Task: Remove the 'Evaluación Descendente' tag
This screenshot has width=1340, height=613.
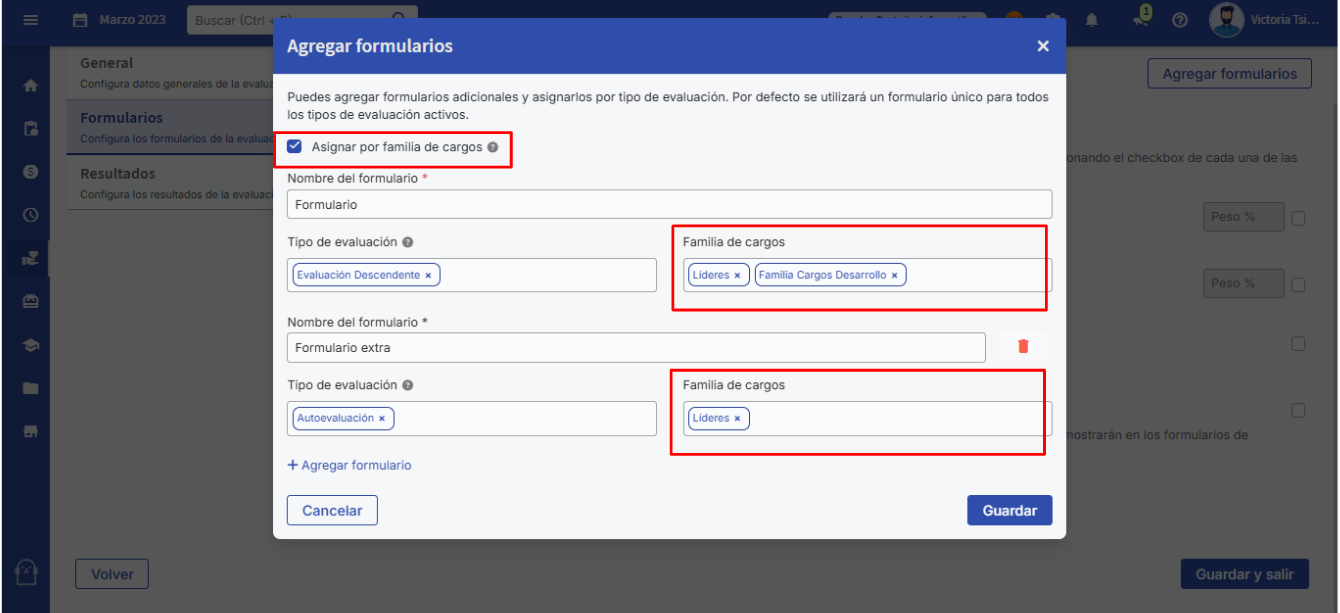Action: click(x=428, y=275)
